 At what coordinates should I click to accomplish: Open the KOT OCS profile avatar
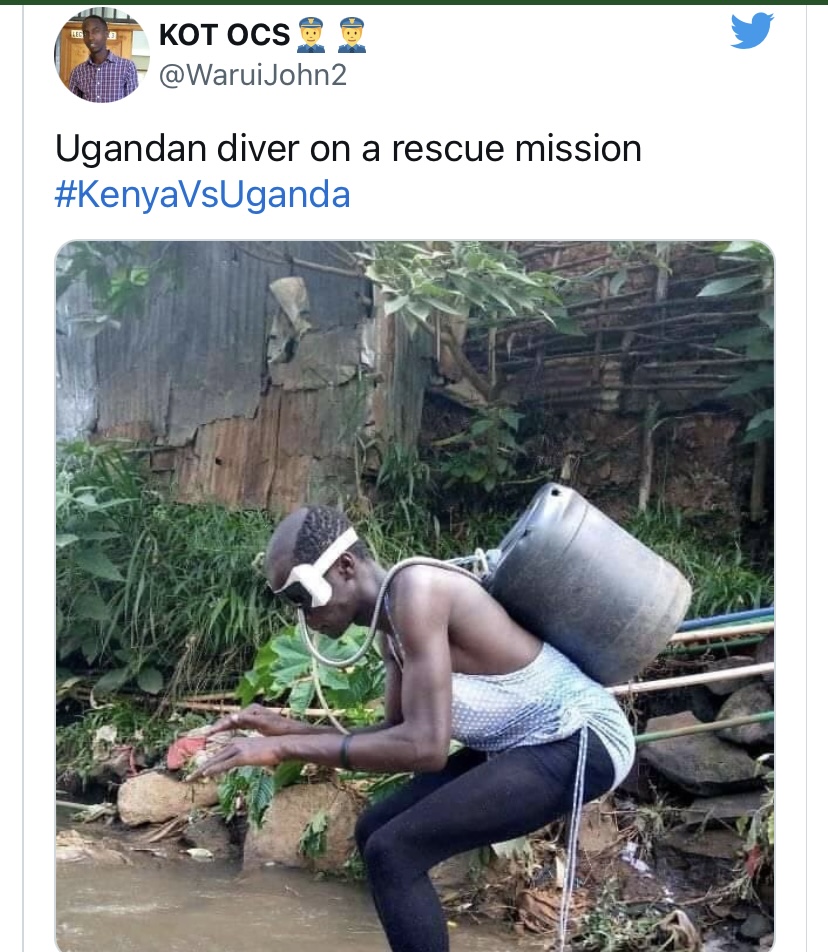101,55
